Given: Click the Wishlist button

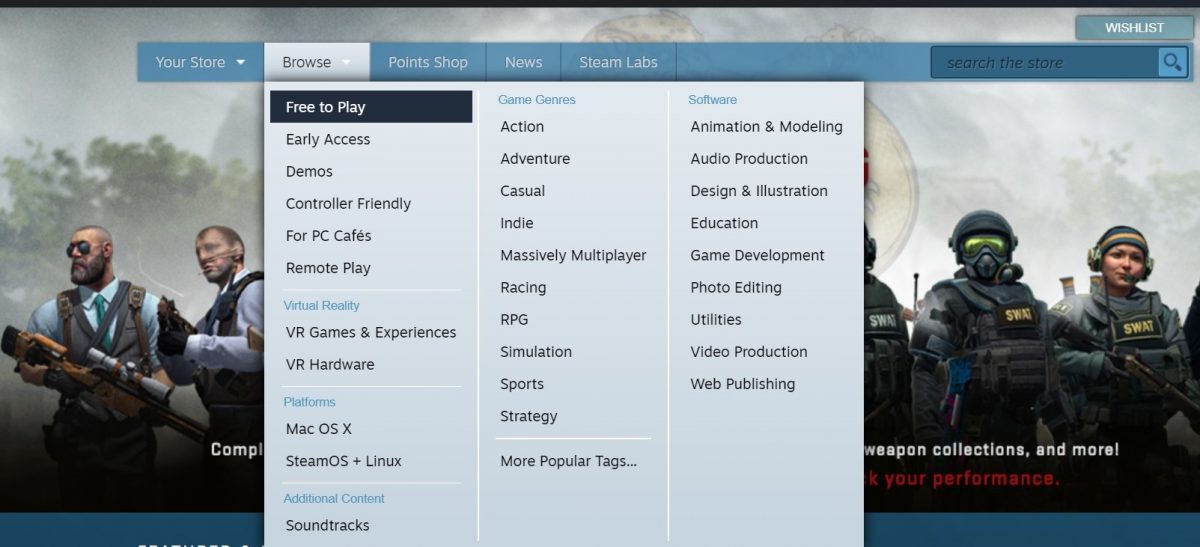Looking at the screenshot, I should 1134,28.
